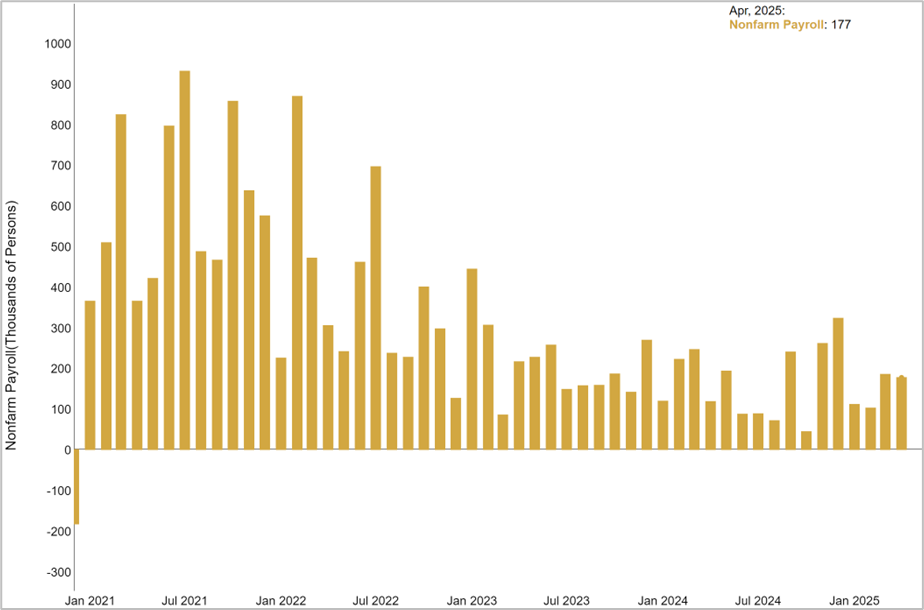Image resolution: width=924 pixels, height=610 pixels.
Task: Click the Jul 2024 x-axis label
Action: [x=758, y=601]
